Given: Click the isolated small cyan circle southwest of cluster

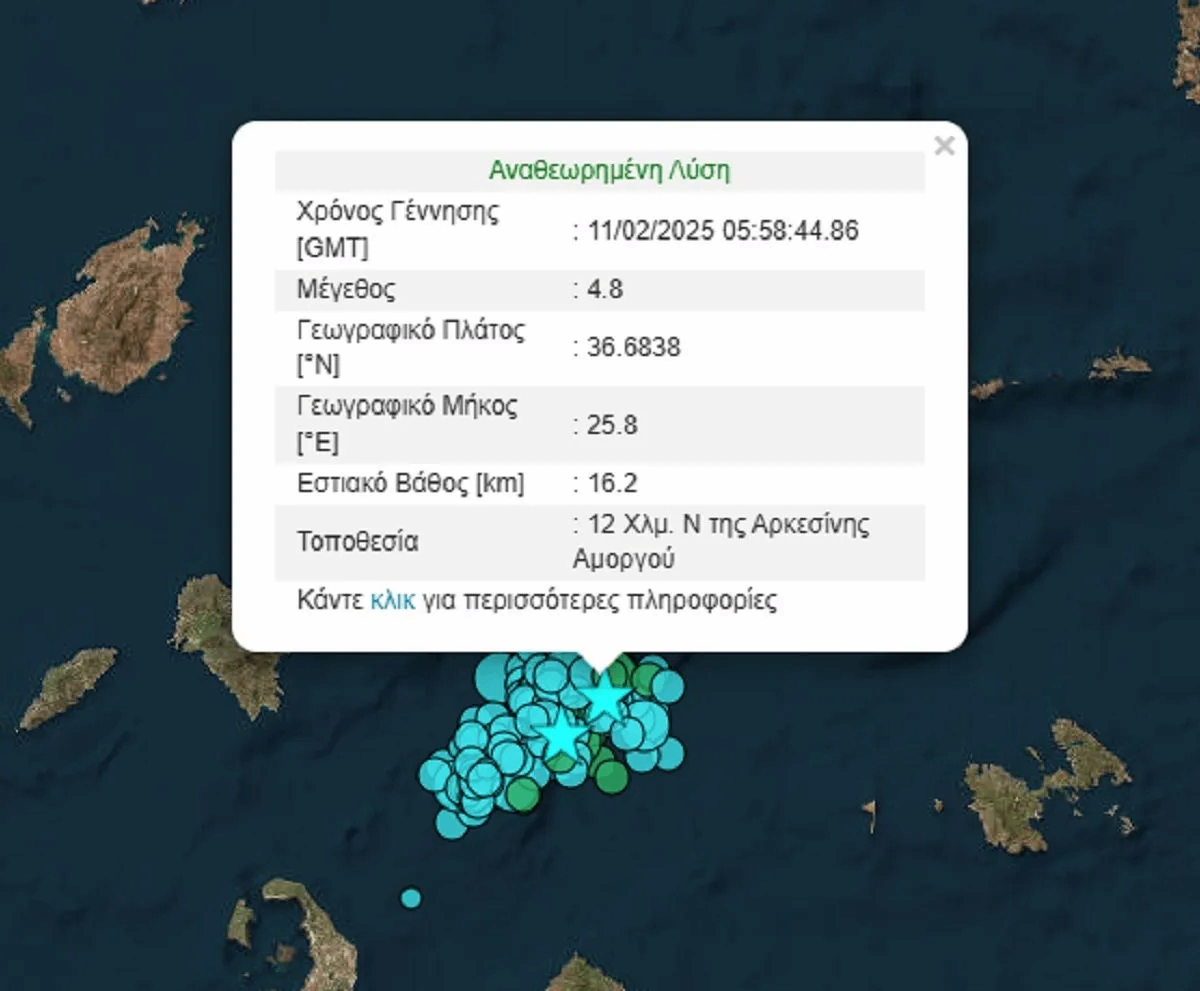Looking at the screenshot, I should 411,898.
